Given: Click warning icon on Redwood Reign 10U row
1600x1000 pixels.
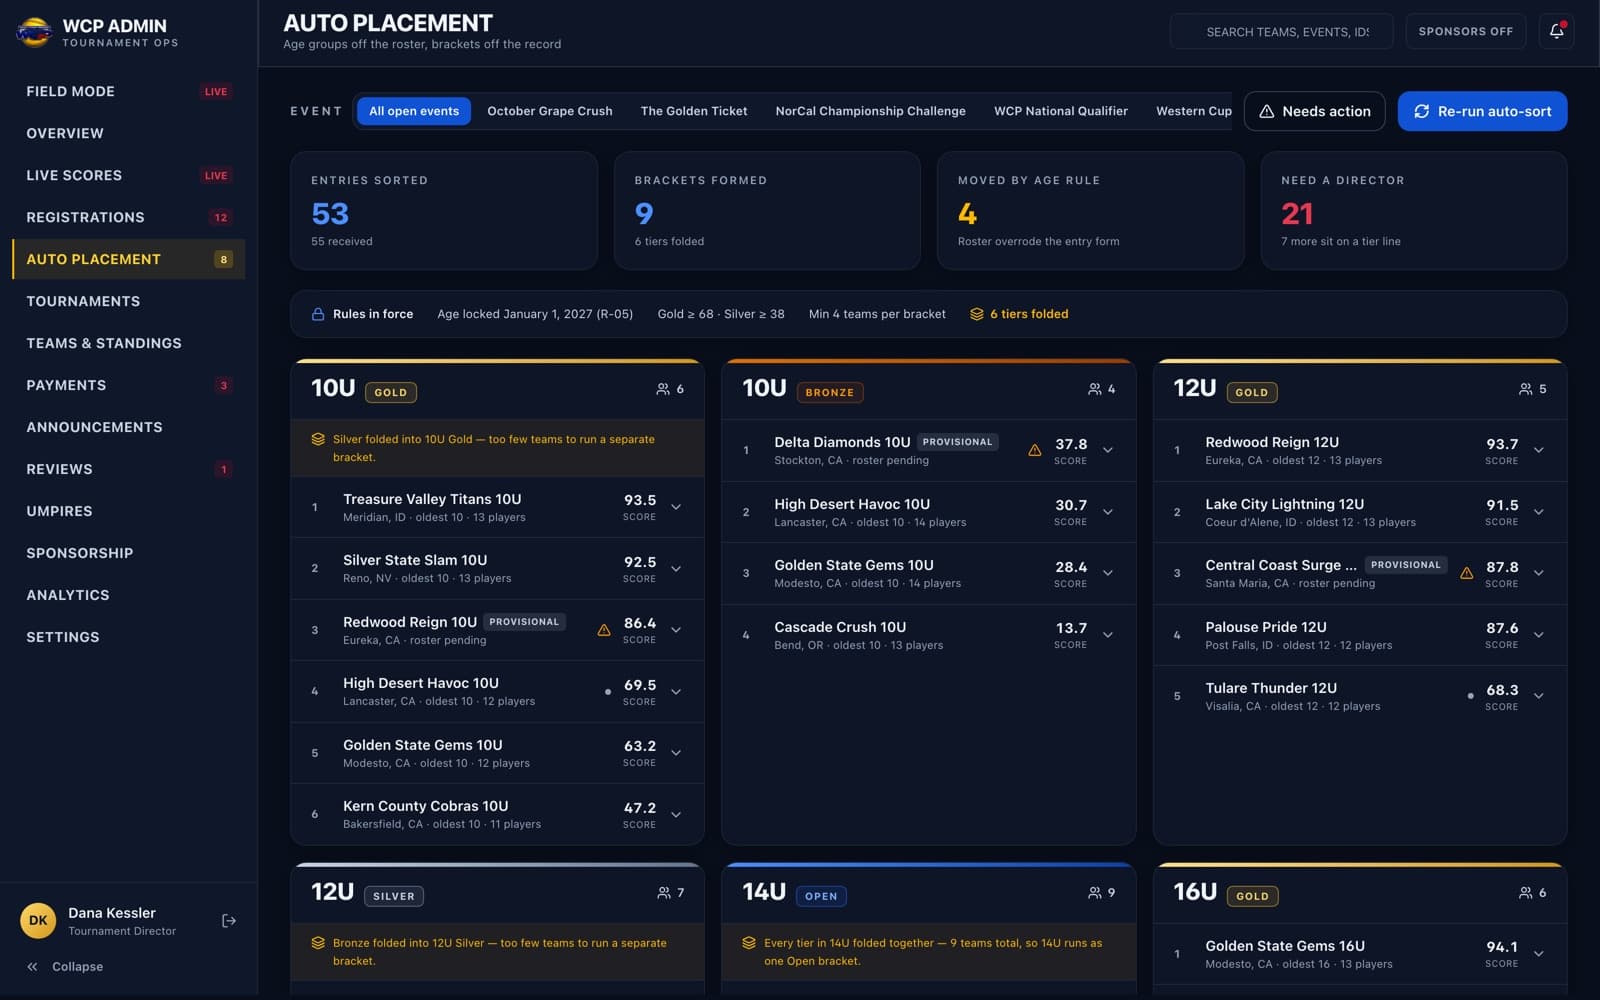Looking at the screenshot, I should pyautogui.click(x=604, y=630).
